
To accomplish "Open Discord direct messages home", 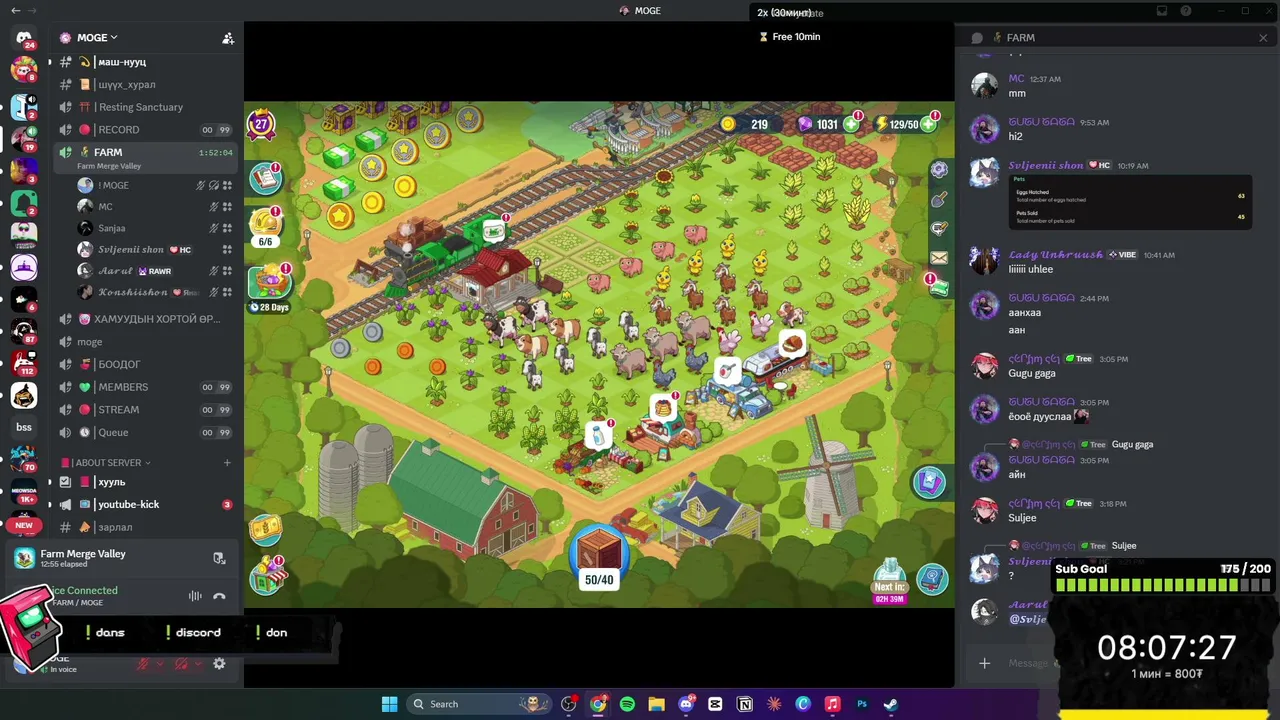I will pos(24,38).
